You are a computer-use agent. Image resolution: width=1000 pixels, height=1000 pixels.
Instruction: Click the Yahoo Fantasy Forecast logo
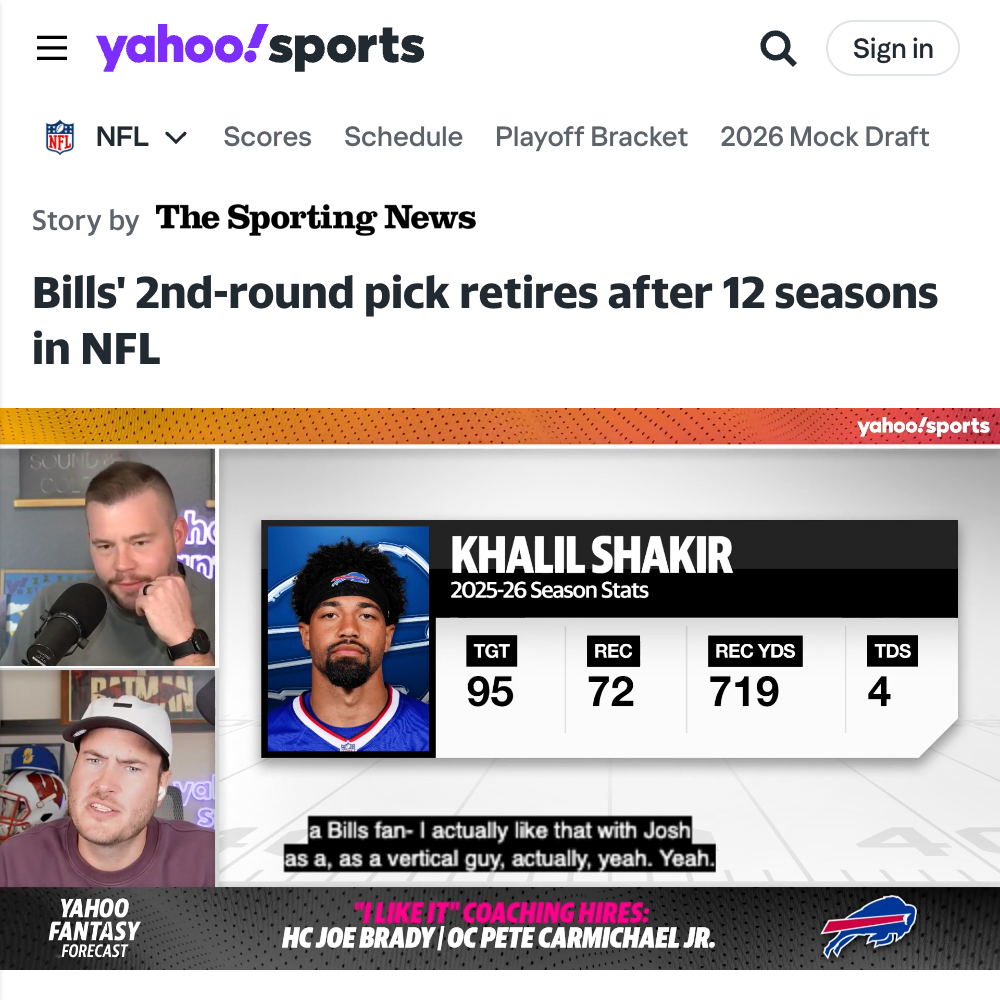[x=94, y=928]
